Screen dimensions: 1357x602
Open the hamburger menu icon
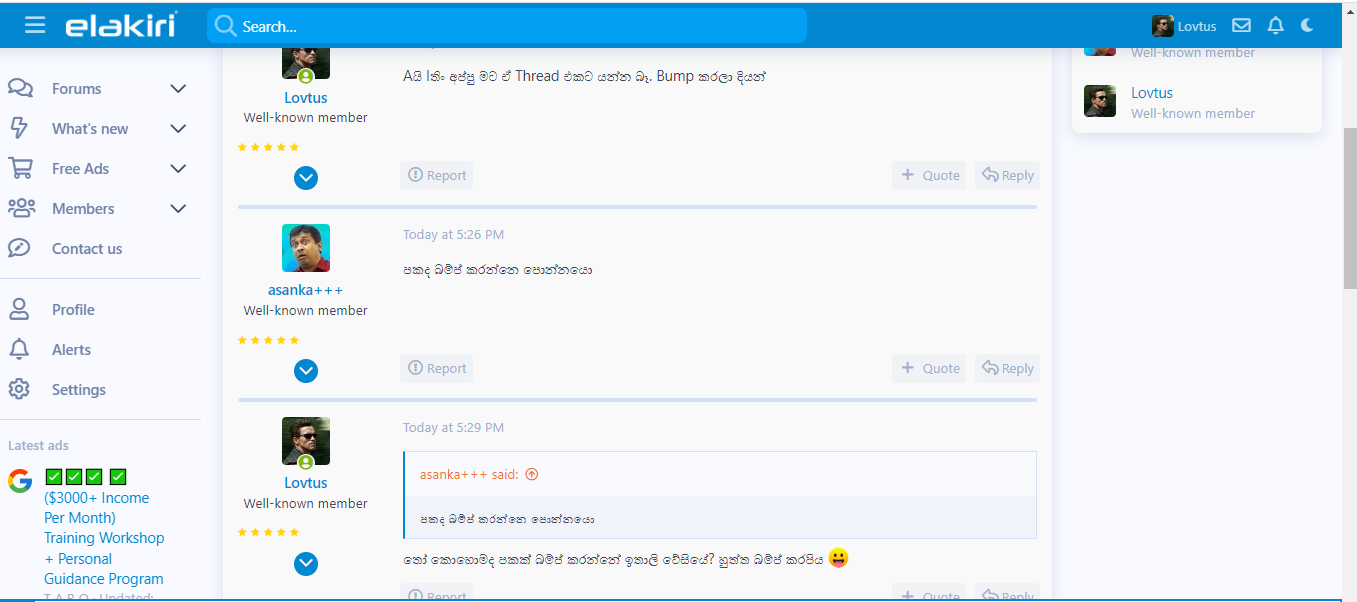pyautogui.click(x=35, y=25)
